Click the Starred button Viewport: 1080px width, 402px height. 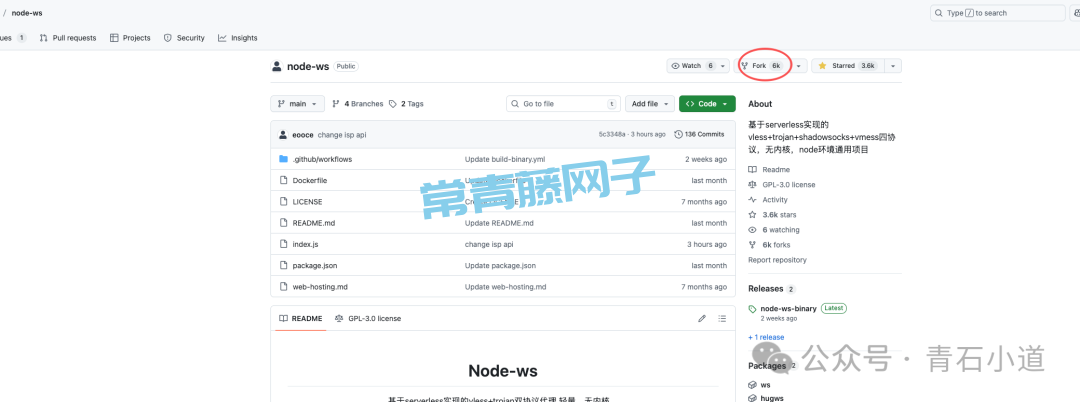[x=847, y=66]
